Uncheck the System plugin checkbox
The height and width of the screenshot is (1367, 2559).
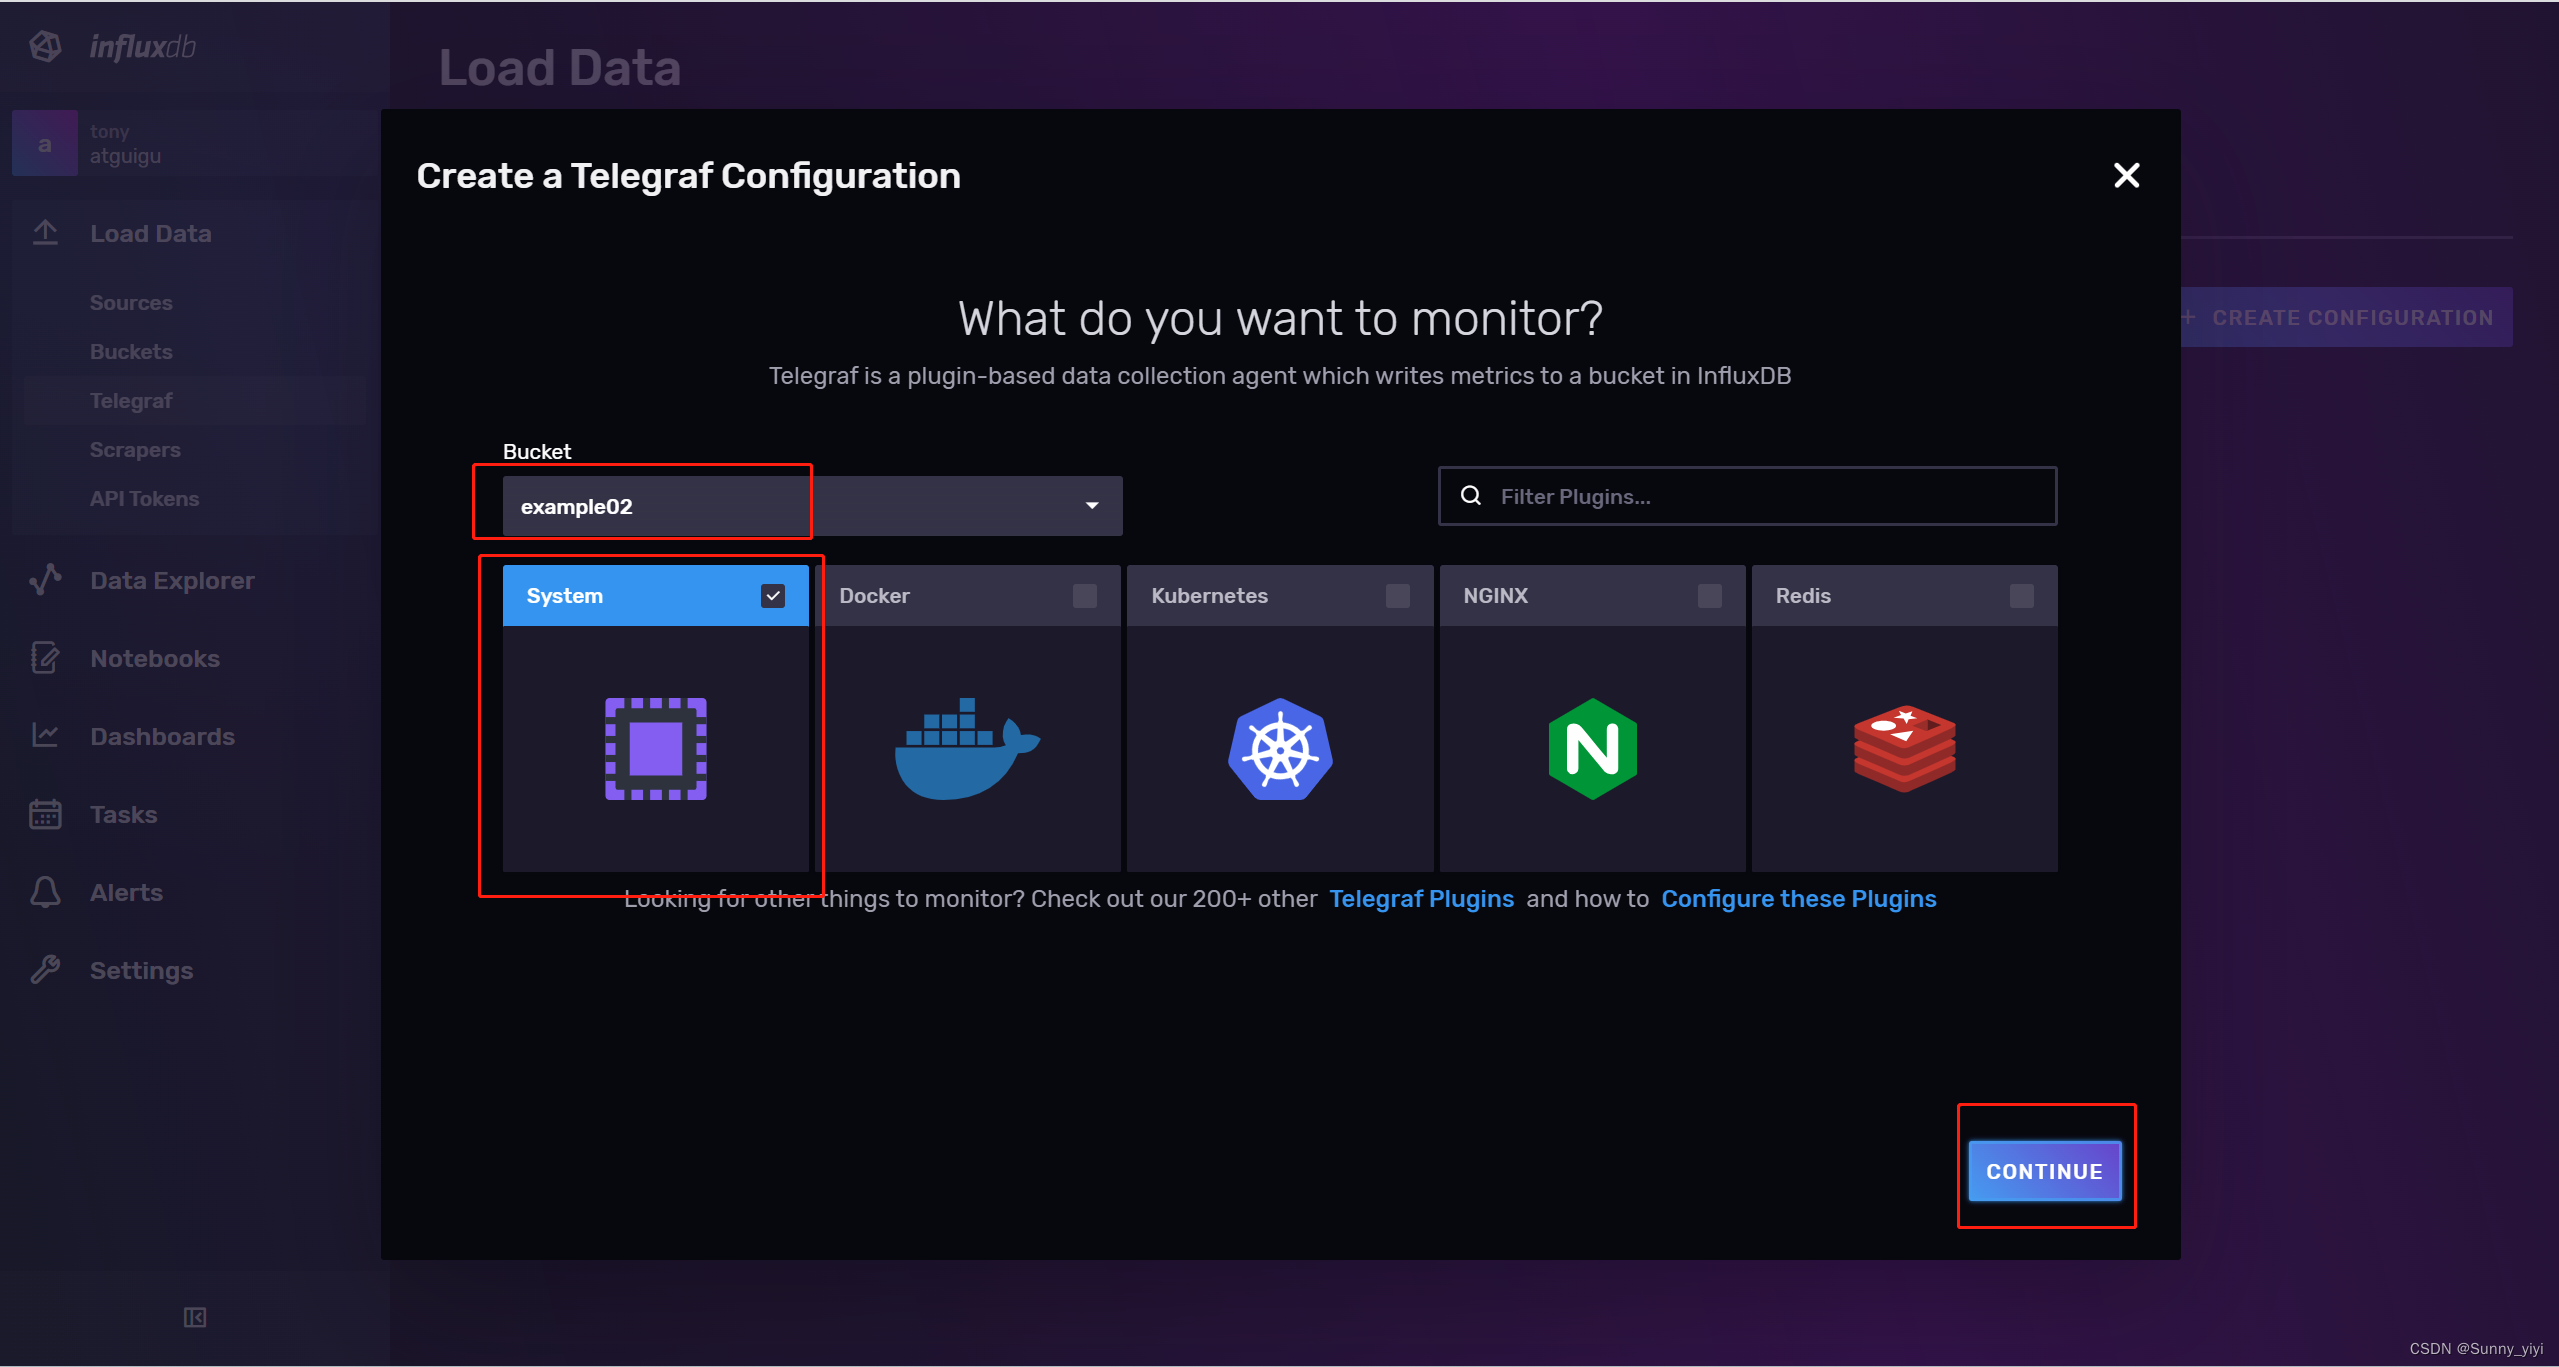773,596
